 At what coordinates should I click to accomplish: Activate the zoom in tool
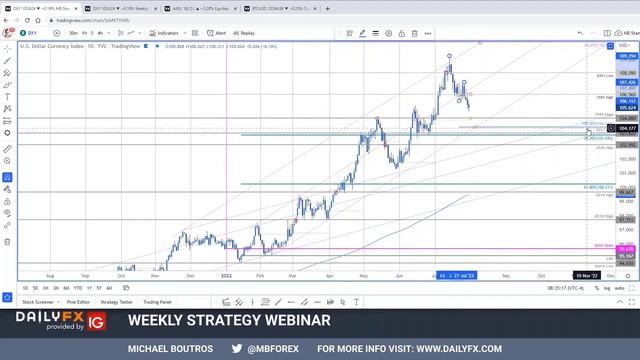coord(7,161)
